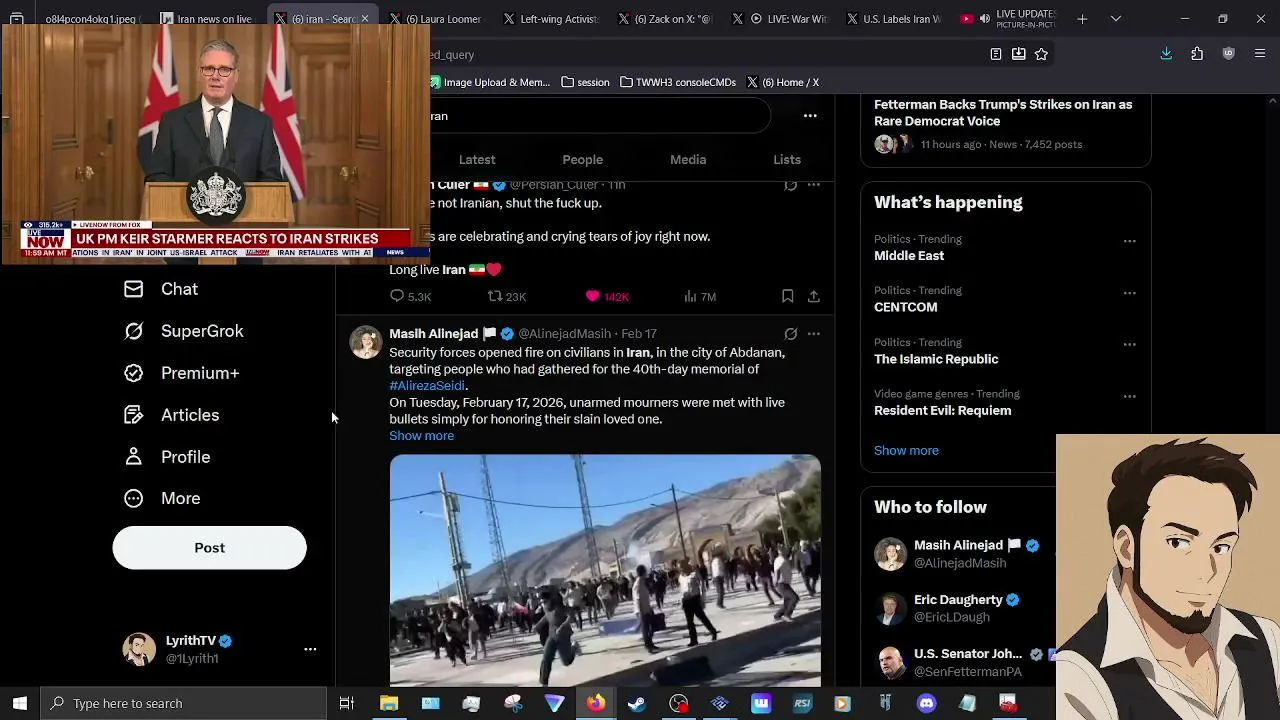Switch to the Lists search tab

[787, 160]
